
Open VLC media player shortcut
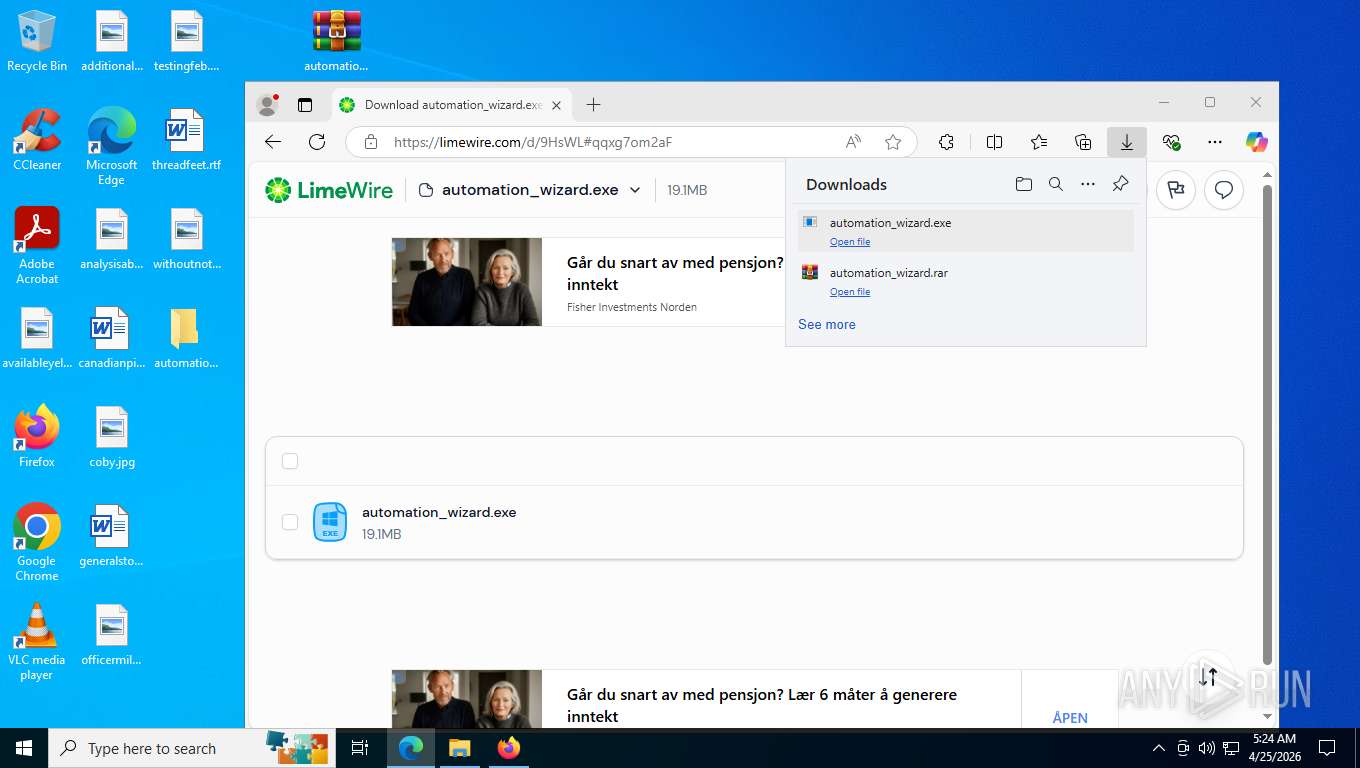pos(37,641)
